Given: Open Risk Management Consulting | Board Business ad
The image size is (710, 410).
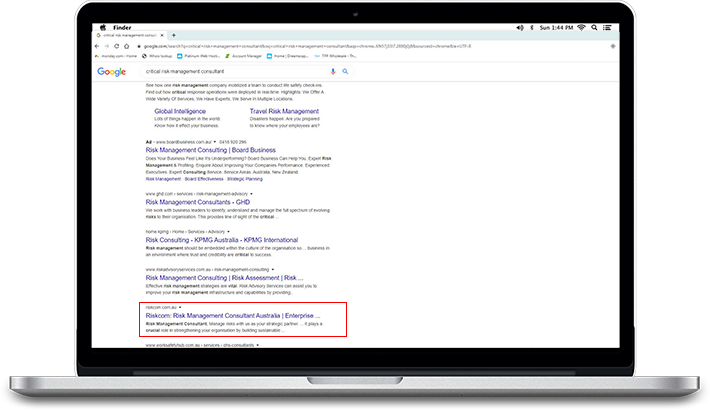Looking at the screenshot, I should pos(211,150).
